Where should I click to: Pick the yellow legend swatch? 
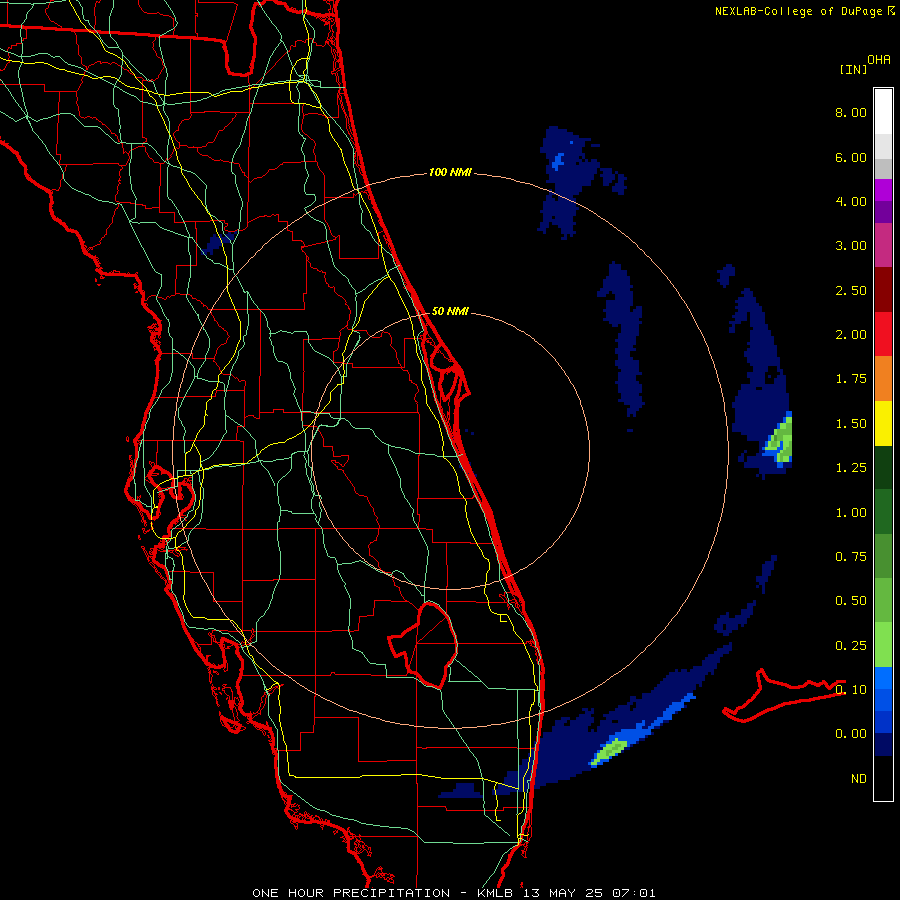(883, 423)
